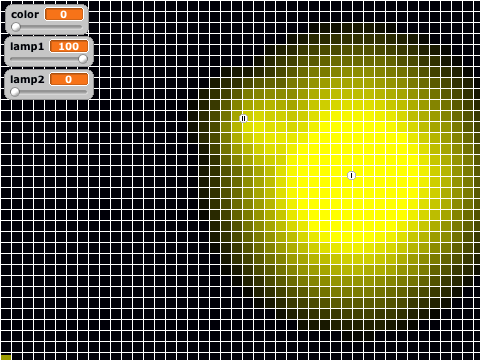Screen dimensions: 480x360
Task: Click the lamp1 slider handle
Action: [x=83, y=59]
